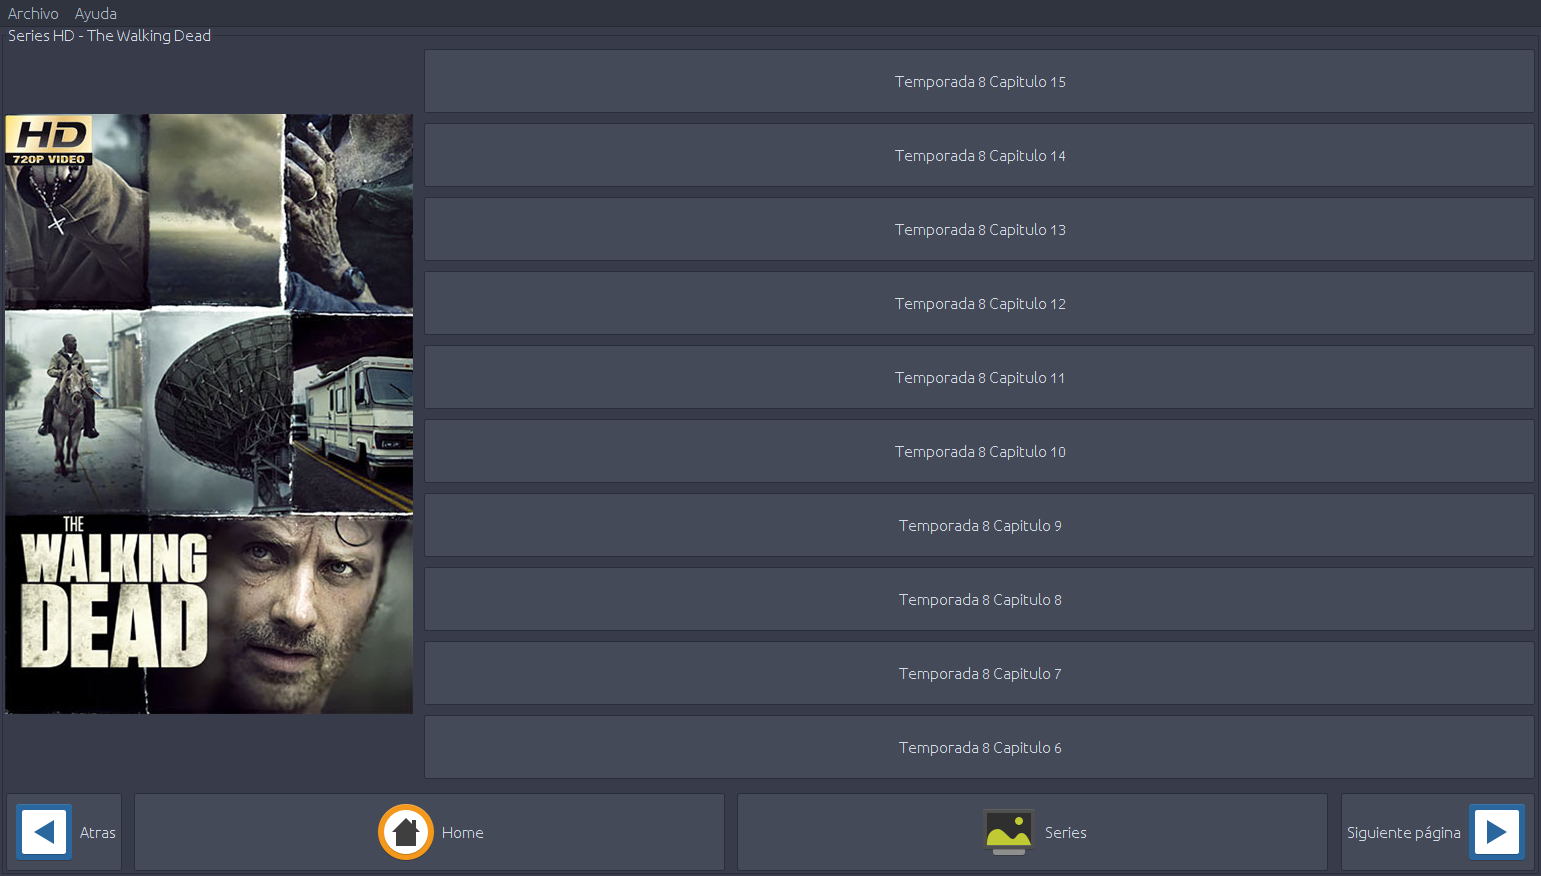
Task: Click the Siguiente página text label
Action: pyautogui.click(x=1404, y=833)
